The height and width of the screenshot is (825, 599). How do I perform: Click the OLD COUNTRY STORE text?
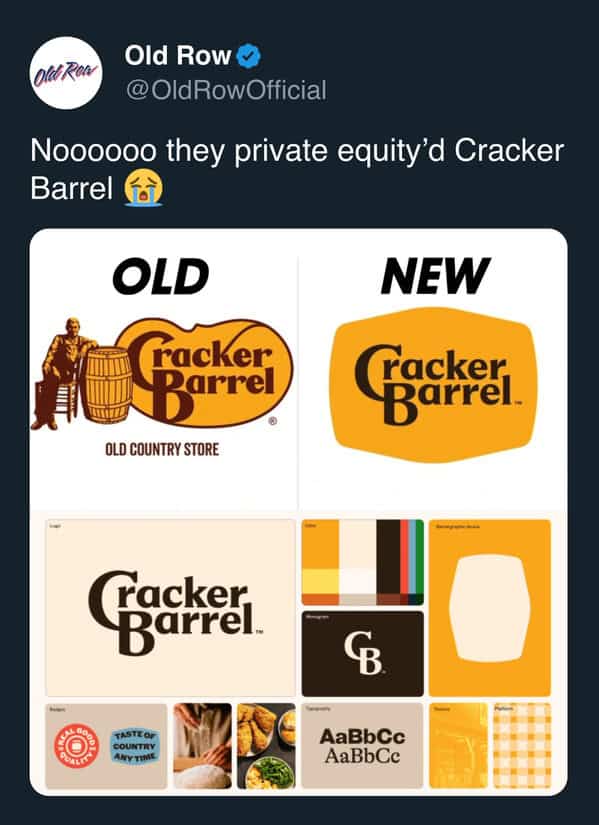[162, 450]
